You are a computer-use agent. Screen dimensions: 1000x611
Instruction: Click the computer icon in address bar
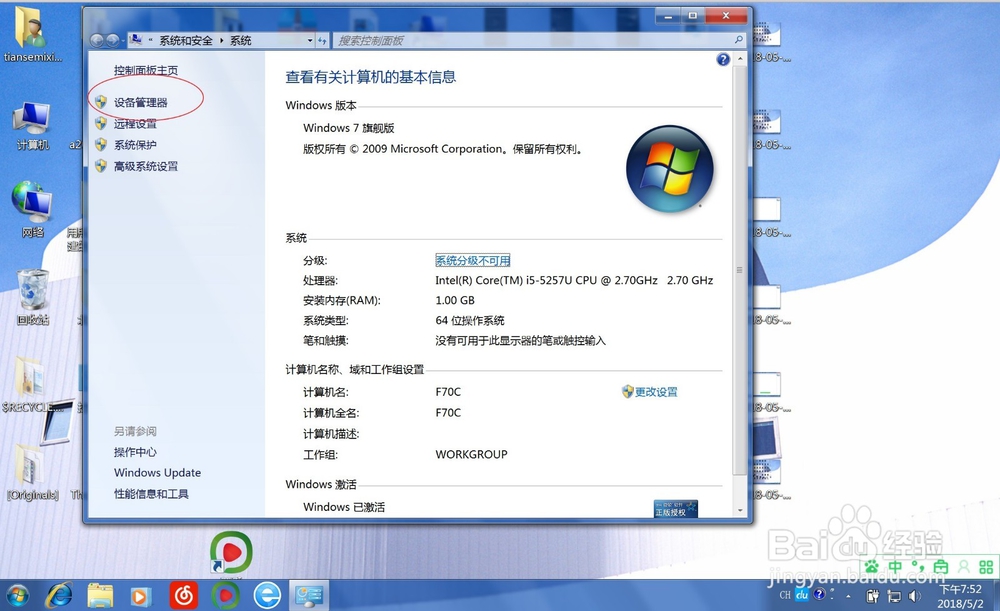click(x=135, y=40)
